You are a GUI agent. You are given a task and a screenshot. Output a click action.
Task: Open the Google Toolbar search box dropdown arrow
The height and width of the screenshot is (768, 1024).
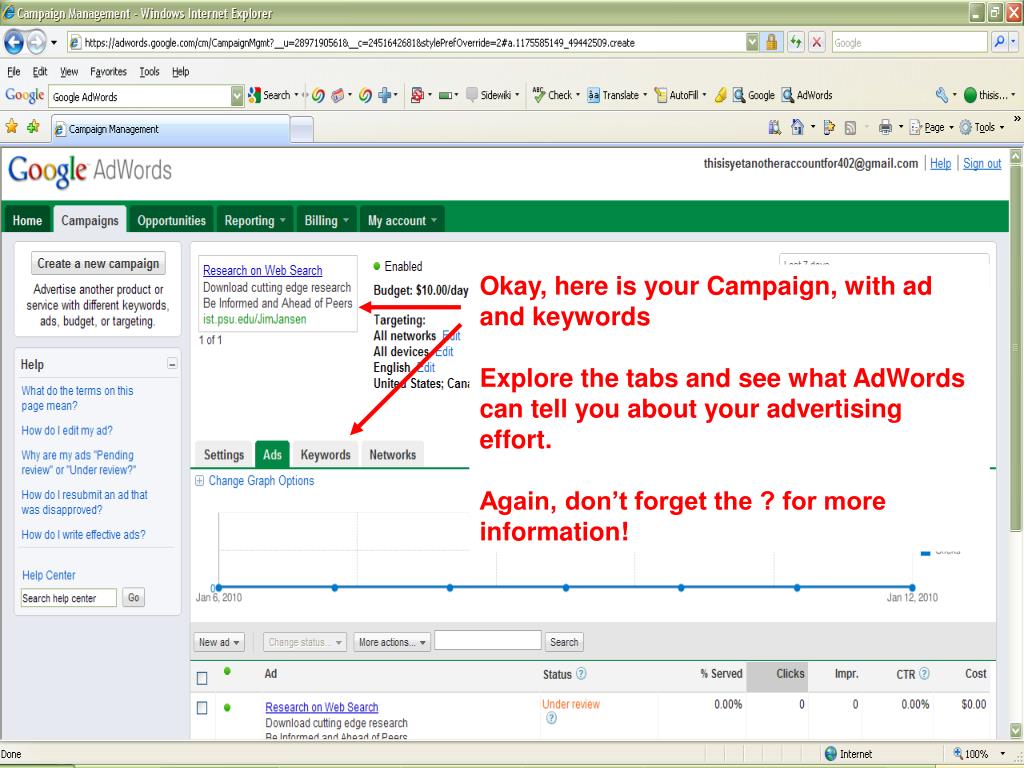tap(236, 96)
